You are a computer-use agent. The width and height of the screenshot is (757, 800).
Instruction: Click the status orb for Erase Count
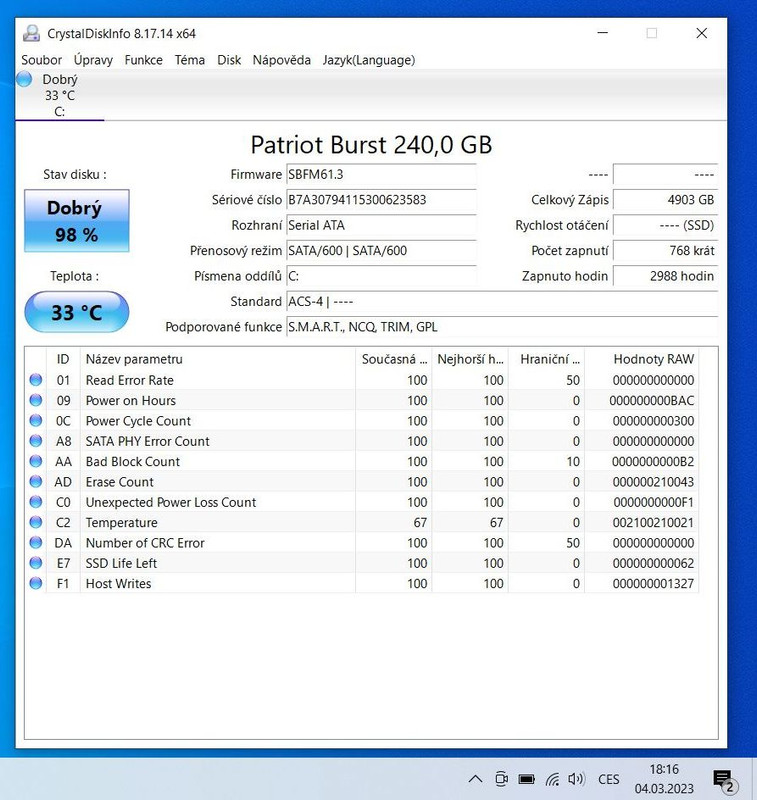[36, 482]
